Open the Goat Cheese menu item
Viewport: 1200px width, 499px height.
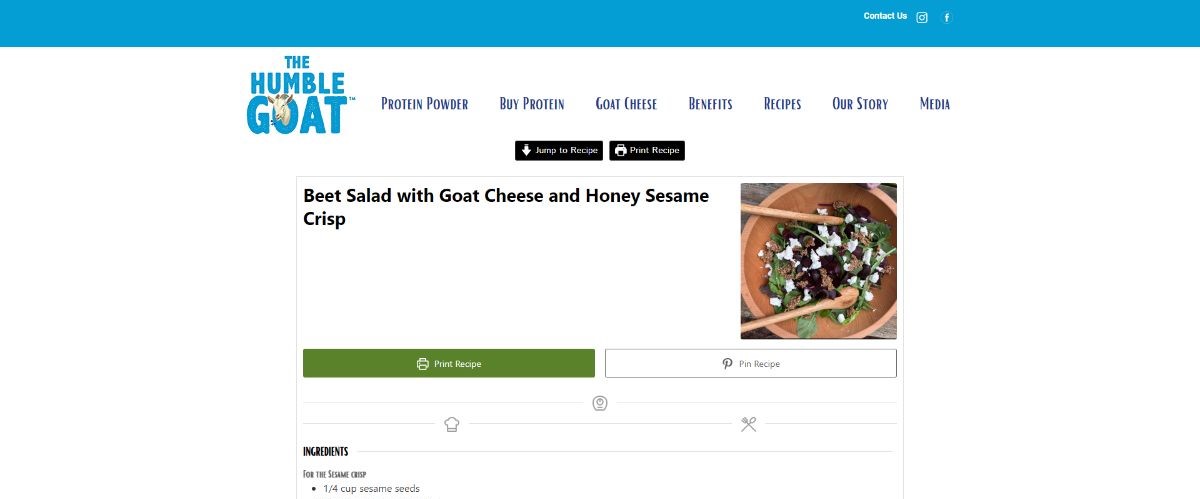click(626, 104)
